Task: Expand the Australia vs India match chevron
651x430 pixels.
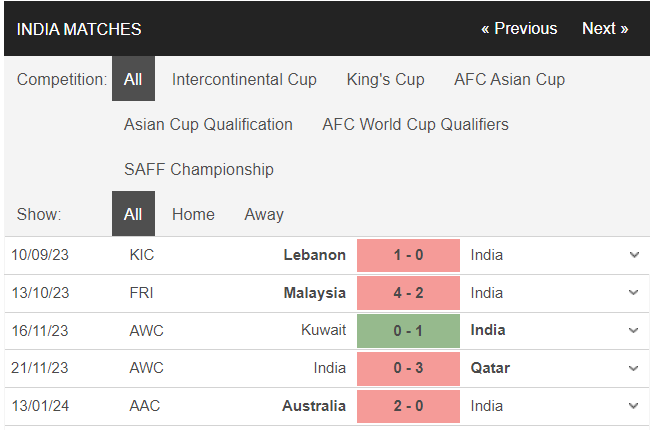Action: pos(633,406)
